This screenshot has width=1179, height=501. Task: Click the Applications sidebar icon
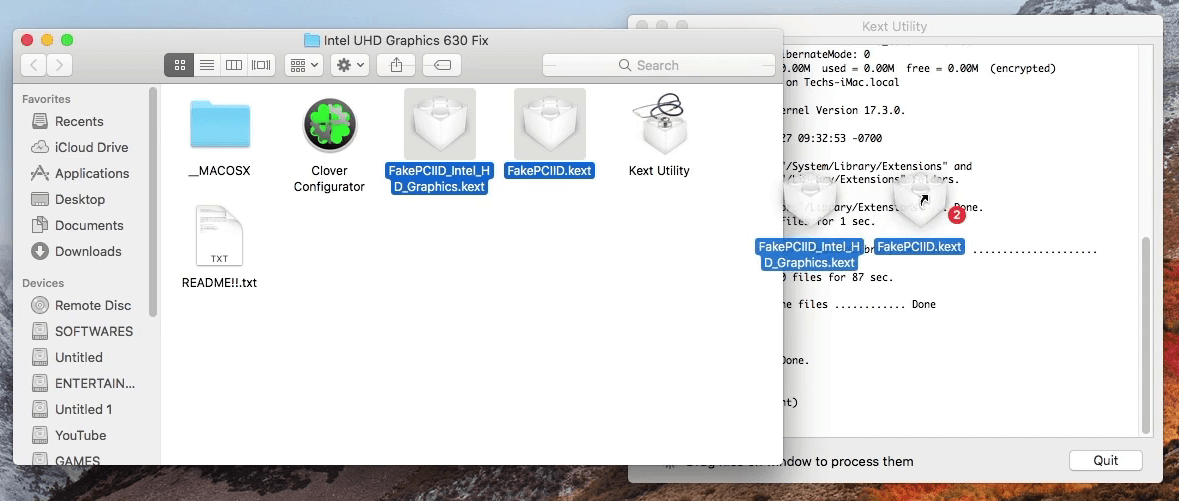(x=40, y=174)
